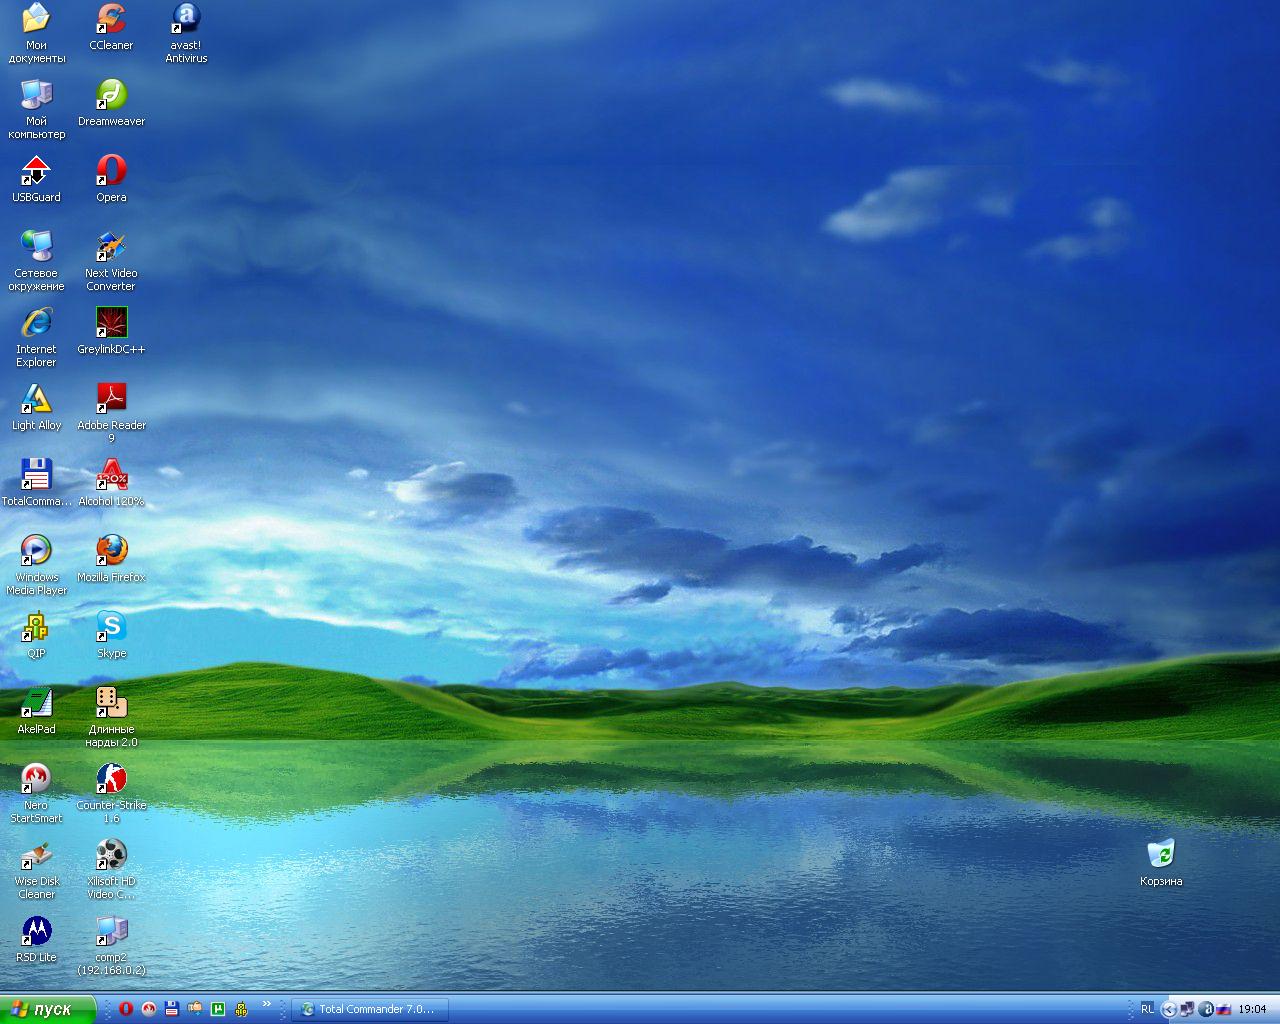Click the network connection tray icon
1280x1024 pixels.
1188,1009
